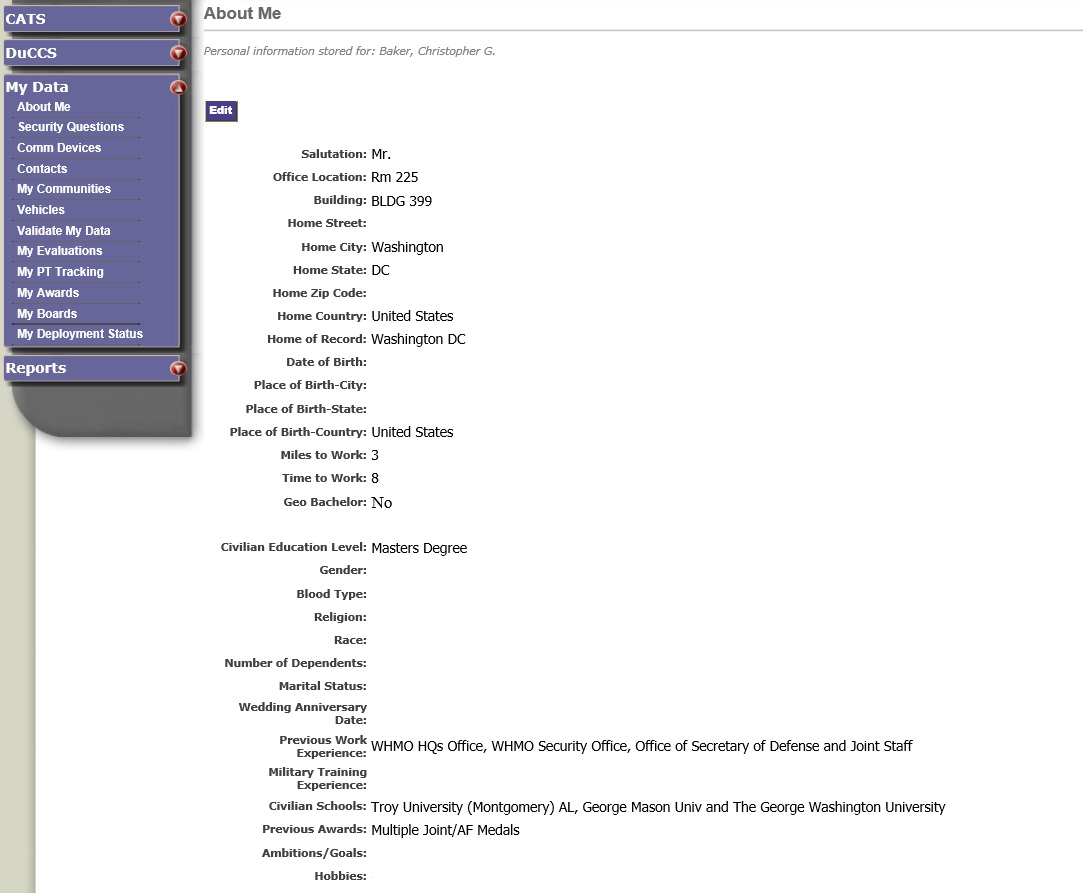View My Awards page
Viewport: 1083px width, 893px height.
coord(48,293)
